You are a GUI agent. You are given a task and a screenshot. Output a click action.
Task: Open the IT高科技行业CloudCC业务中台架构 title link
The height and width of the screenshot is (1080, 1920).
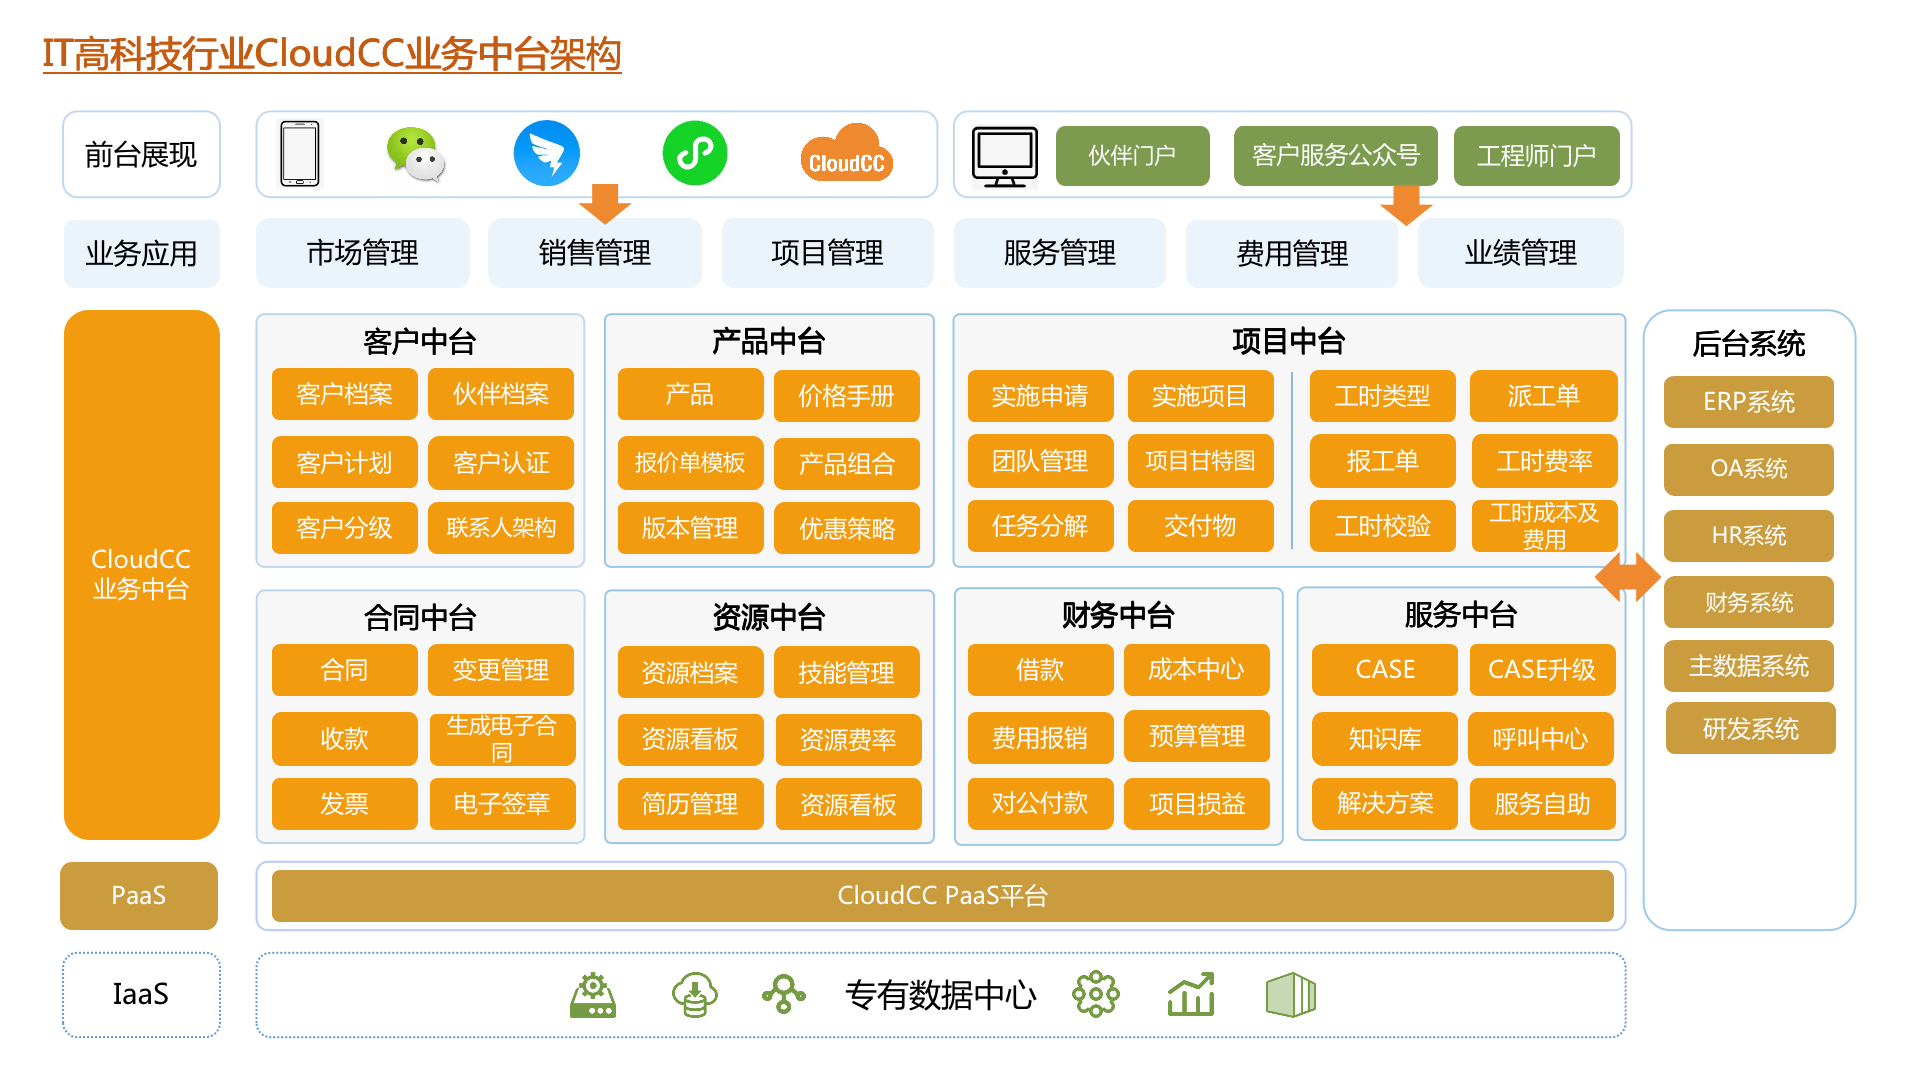click(x=332, y=54)
